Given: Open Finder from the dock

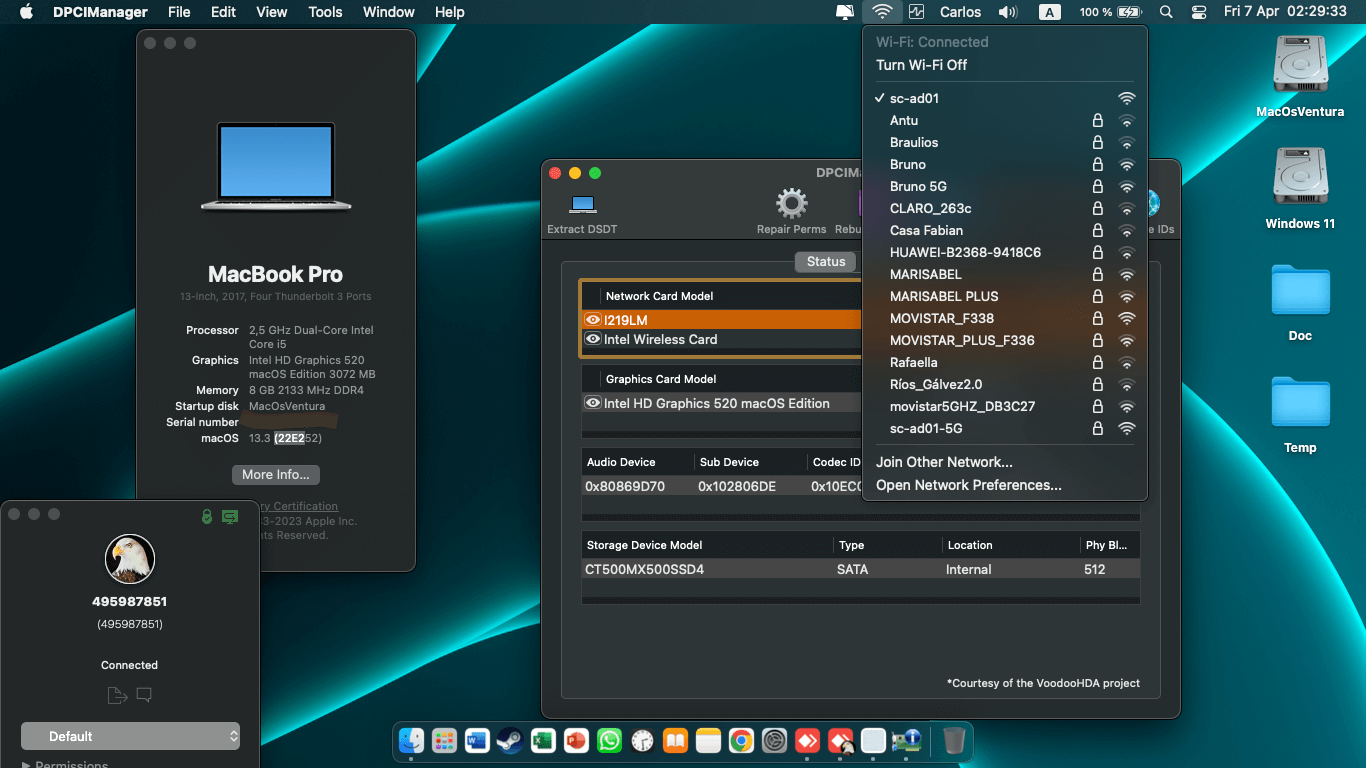Looking at the screenshot, I should coord(412,741).
